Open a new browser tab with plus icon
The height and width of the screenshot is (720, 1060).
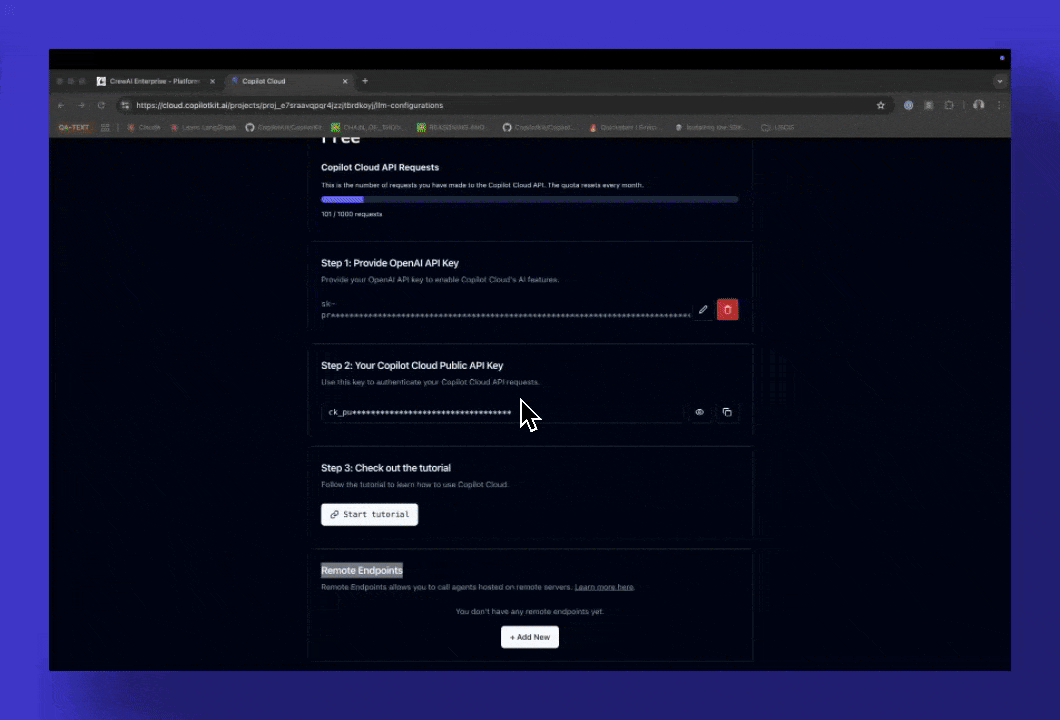pyautogui.click(x=365, y=81)
